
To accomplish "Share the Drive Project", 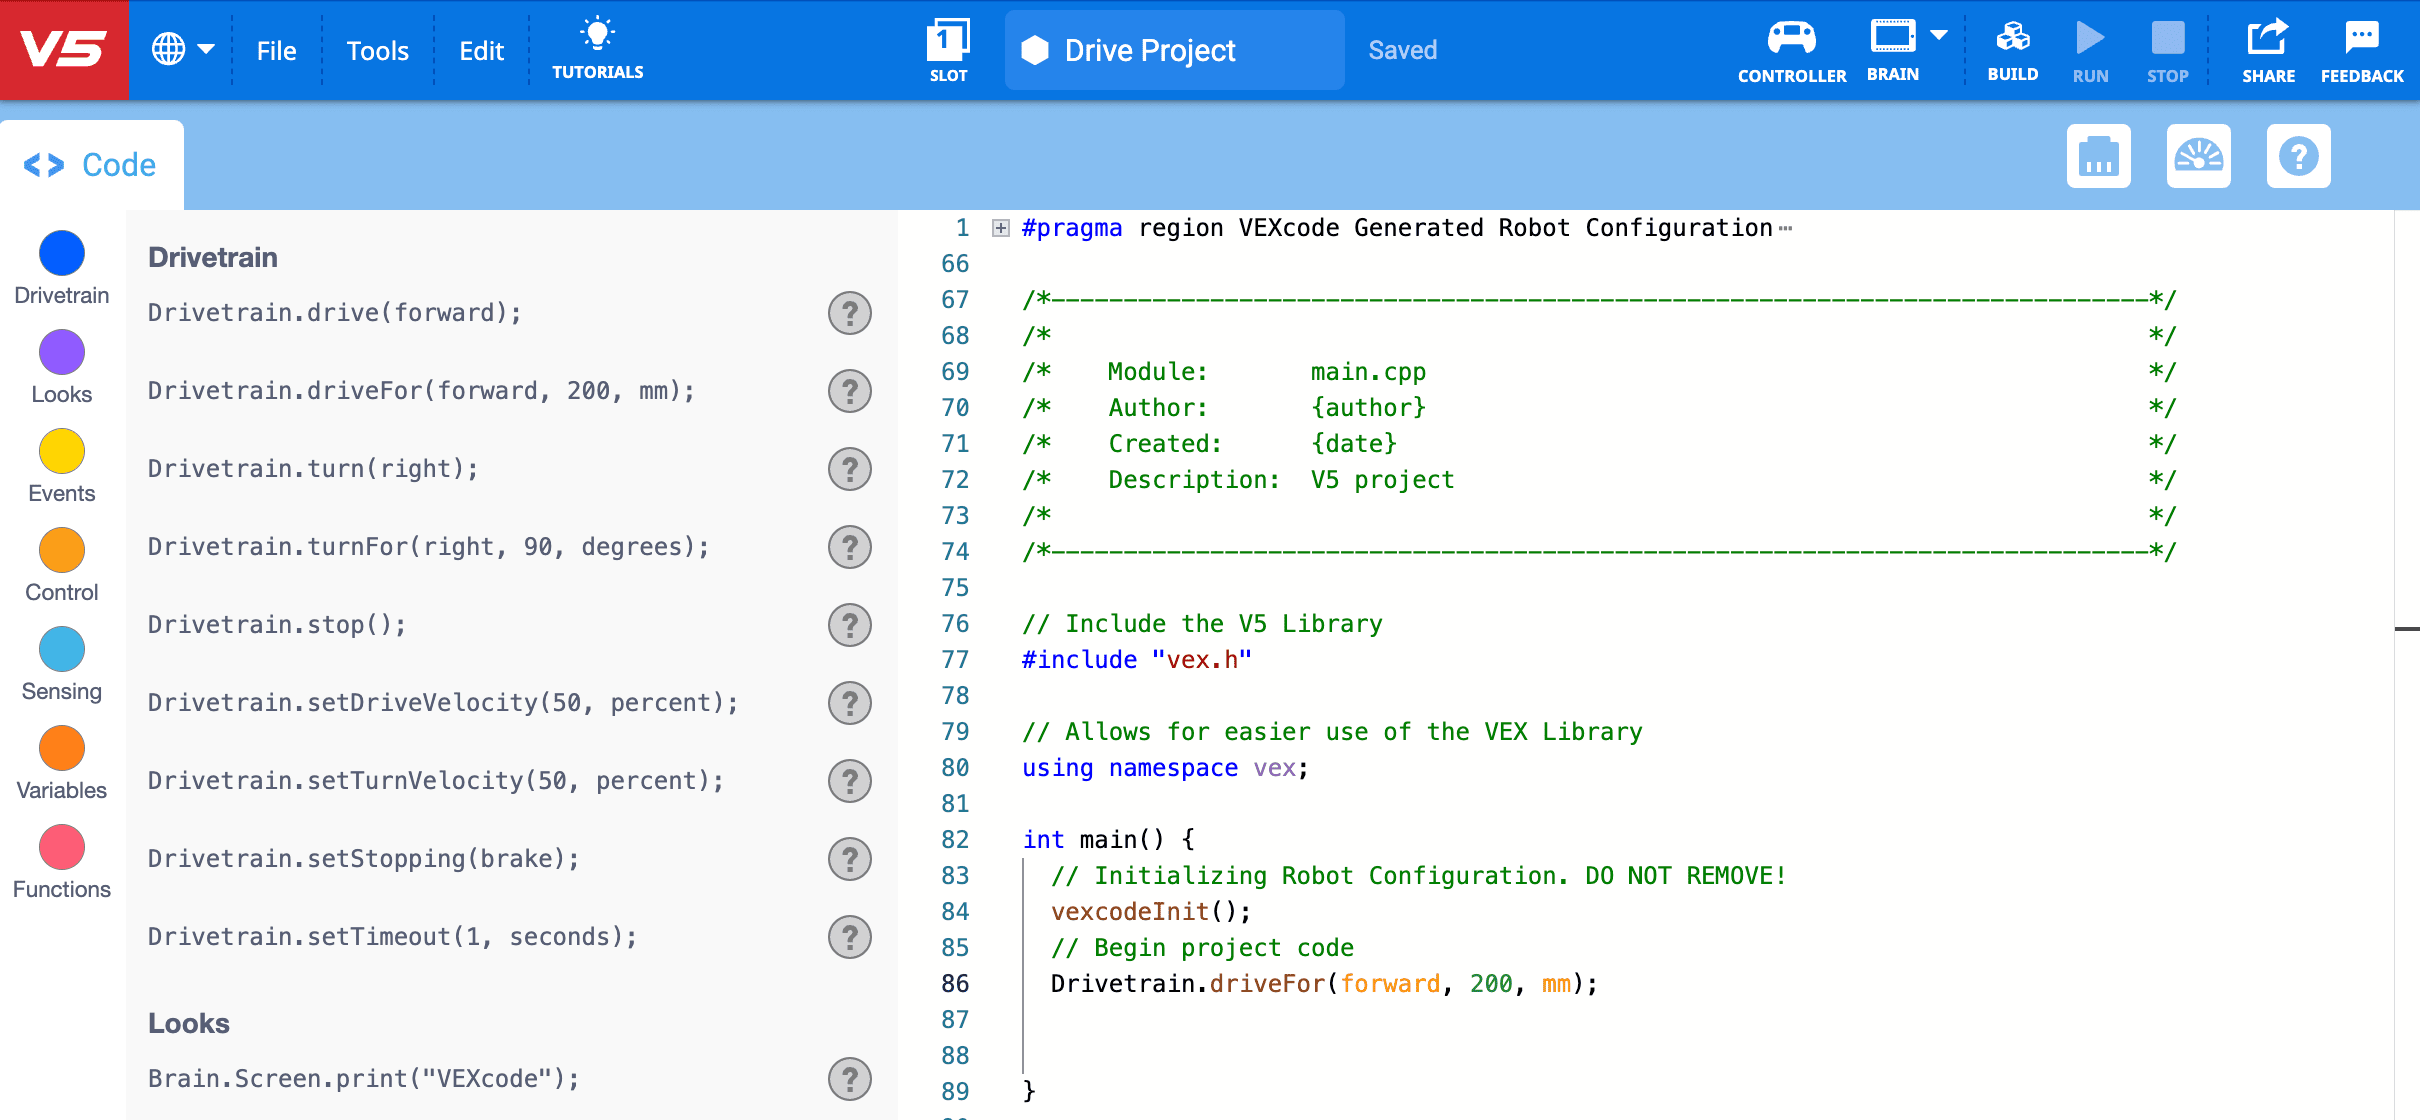I will point(2268,47).
